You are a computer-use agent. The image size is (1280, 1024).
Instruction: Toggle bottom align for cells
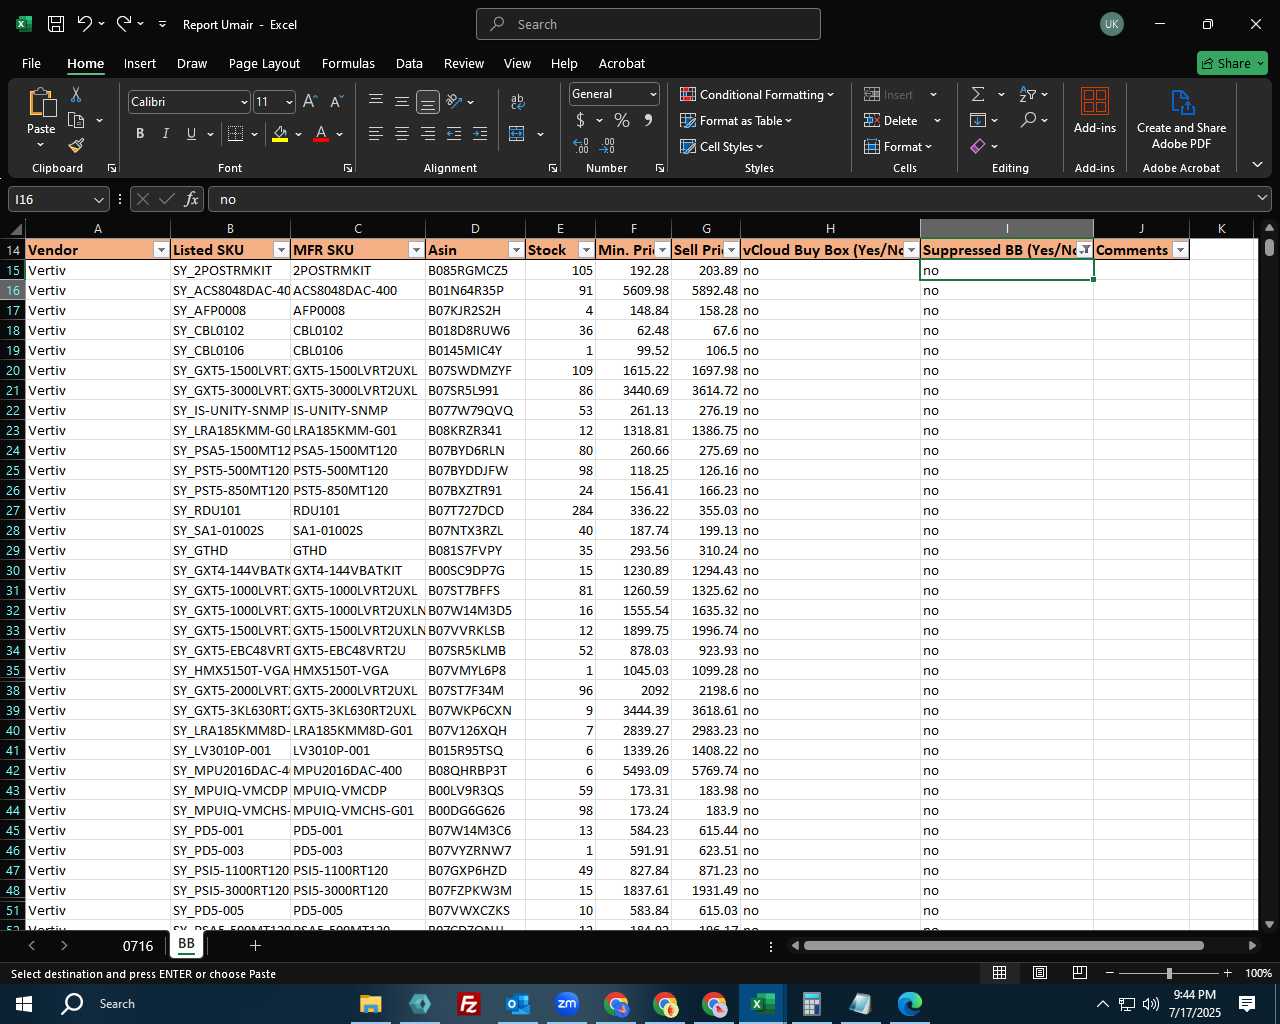427,102
